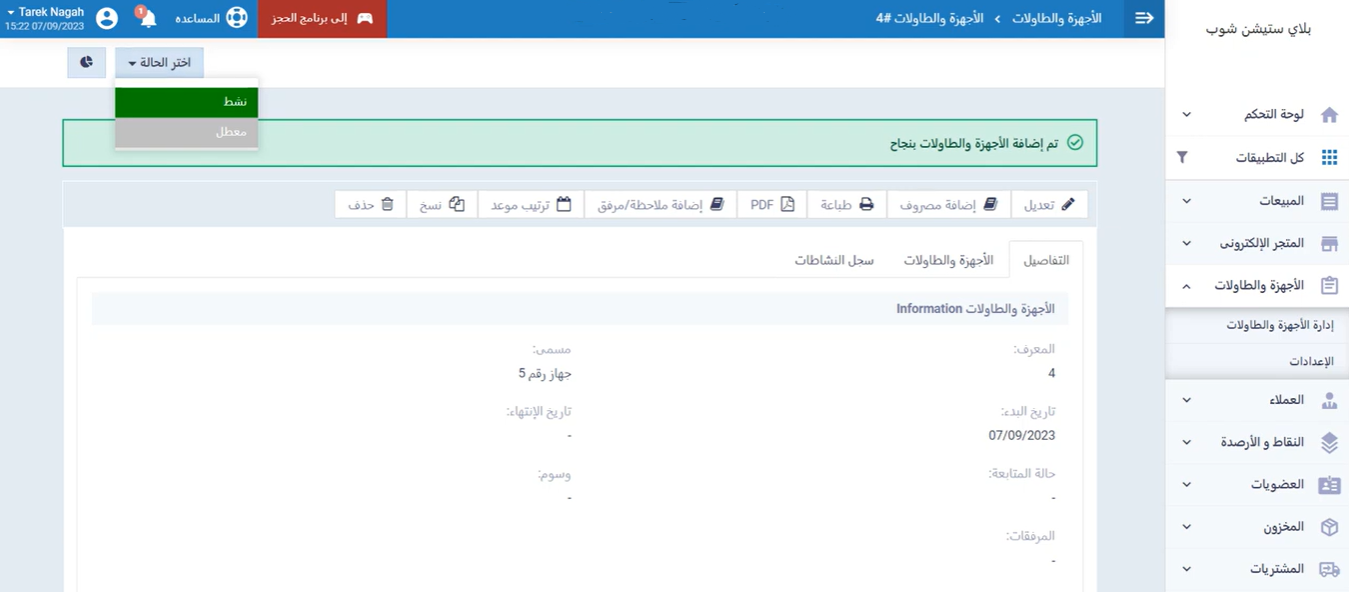The height and width of the screenshot is (592, 1349).
Task: Switch to سجل النشاطات tab
Action: 834,260
